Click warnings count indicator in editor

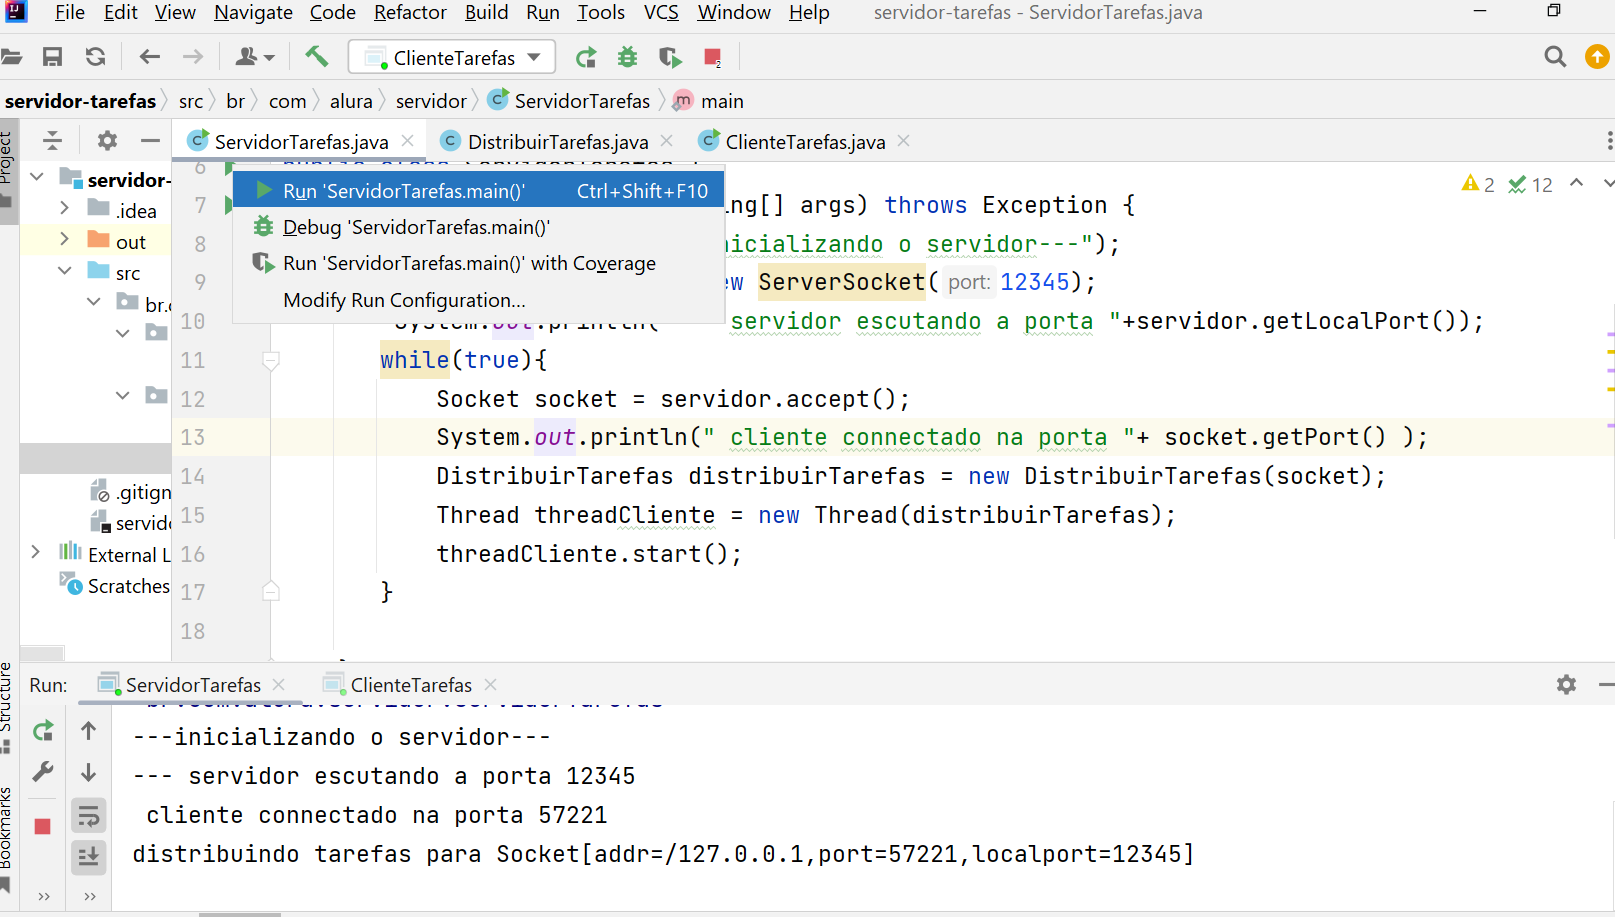pos(1477,184)
